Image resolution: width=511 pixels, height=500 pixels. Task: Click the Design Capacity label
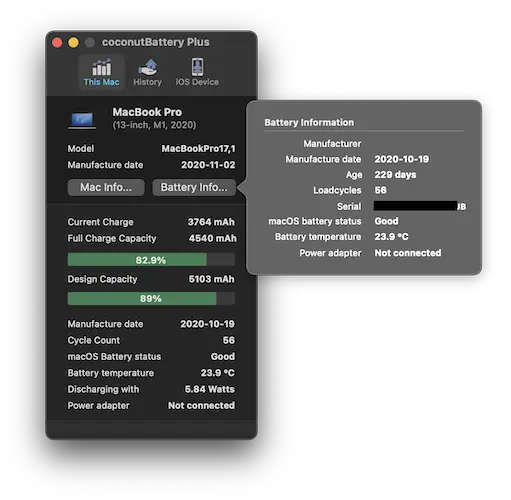(x=102, y=279)
